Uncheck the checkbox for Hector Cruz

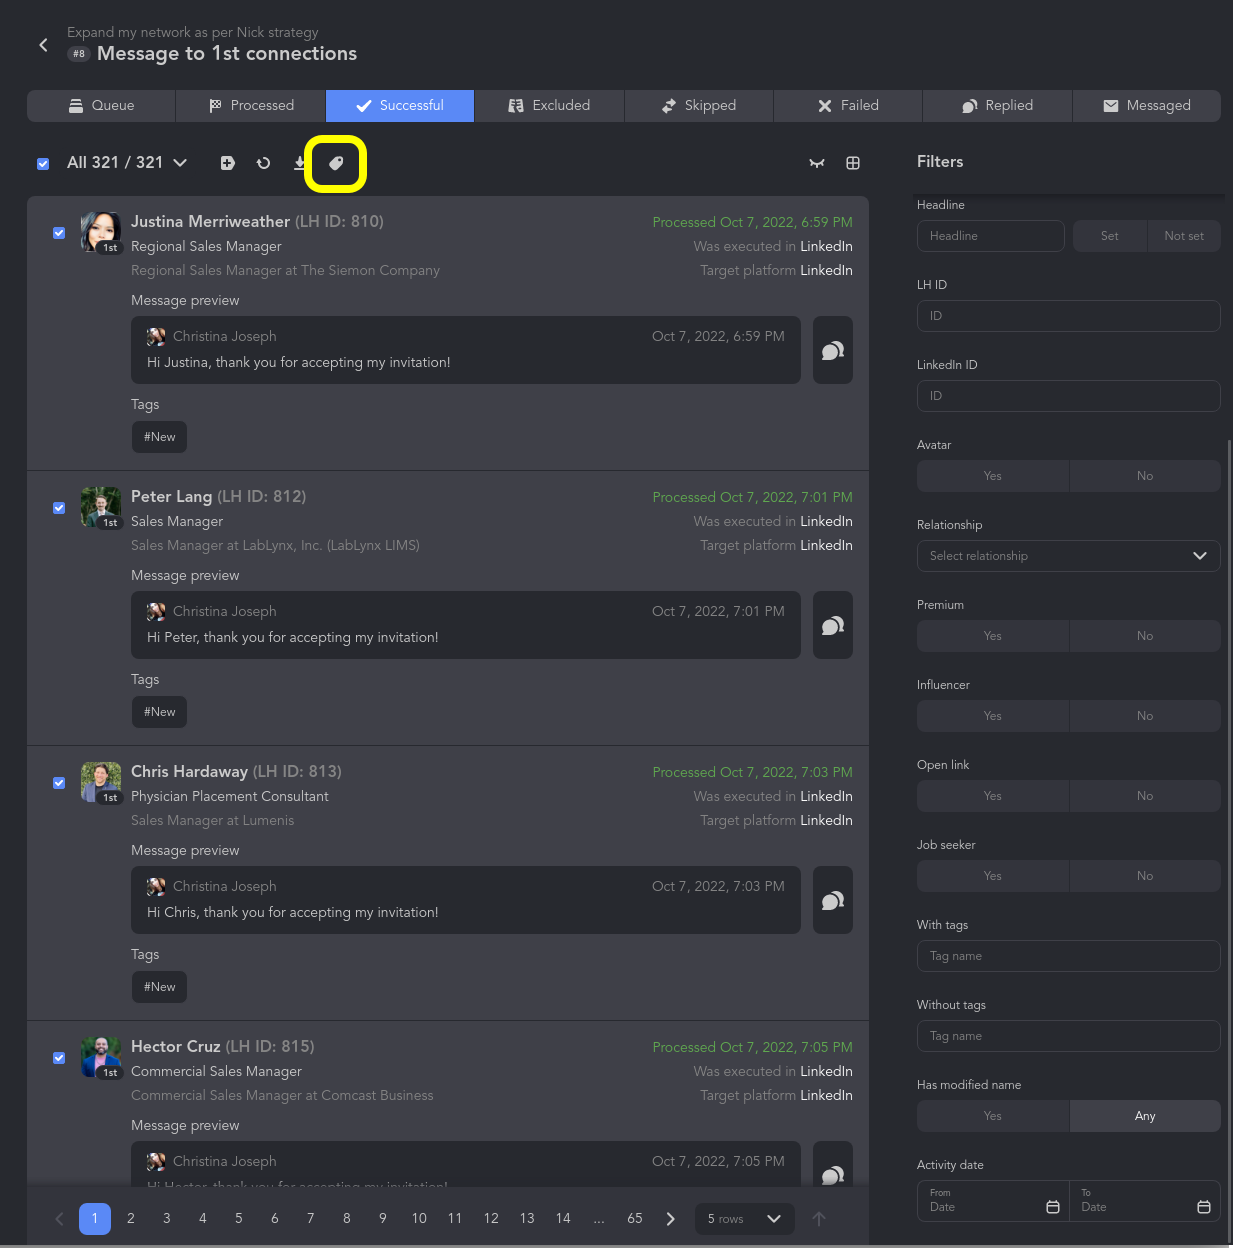59,1058
